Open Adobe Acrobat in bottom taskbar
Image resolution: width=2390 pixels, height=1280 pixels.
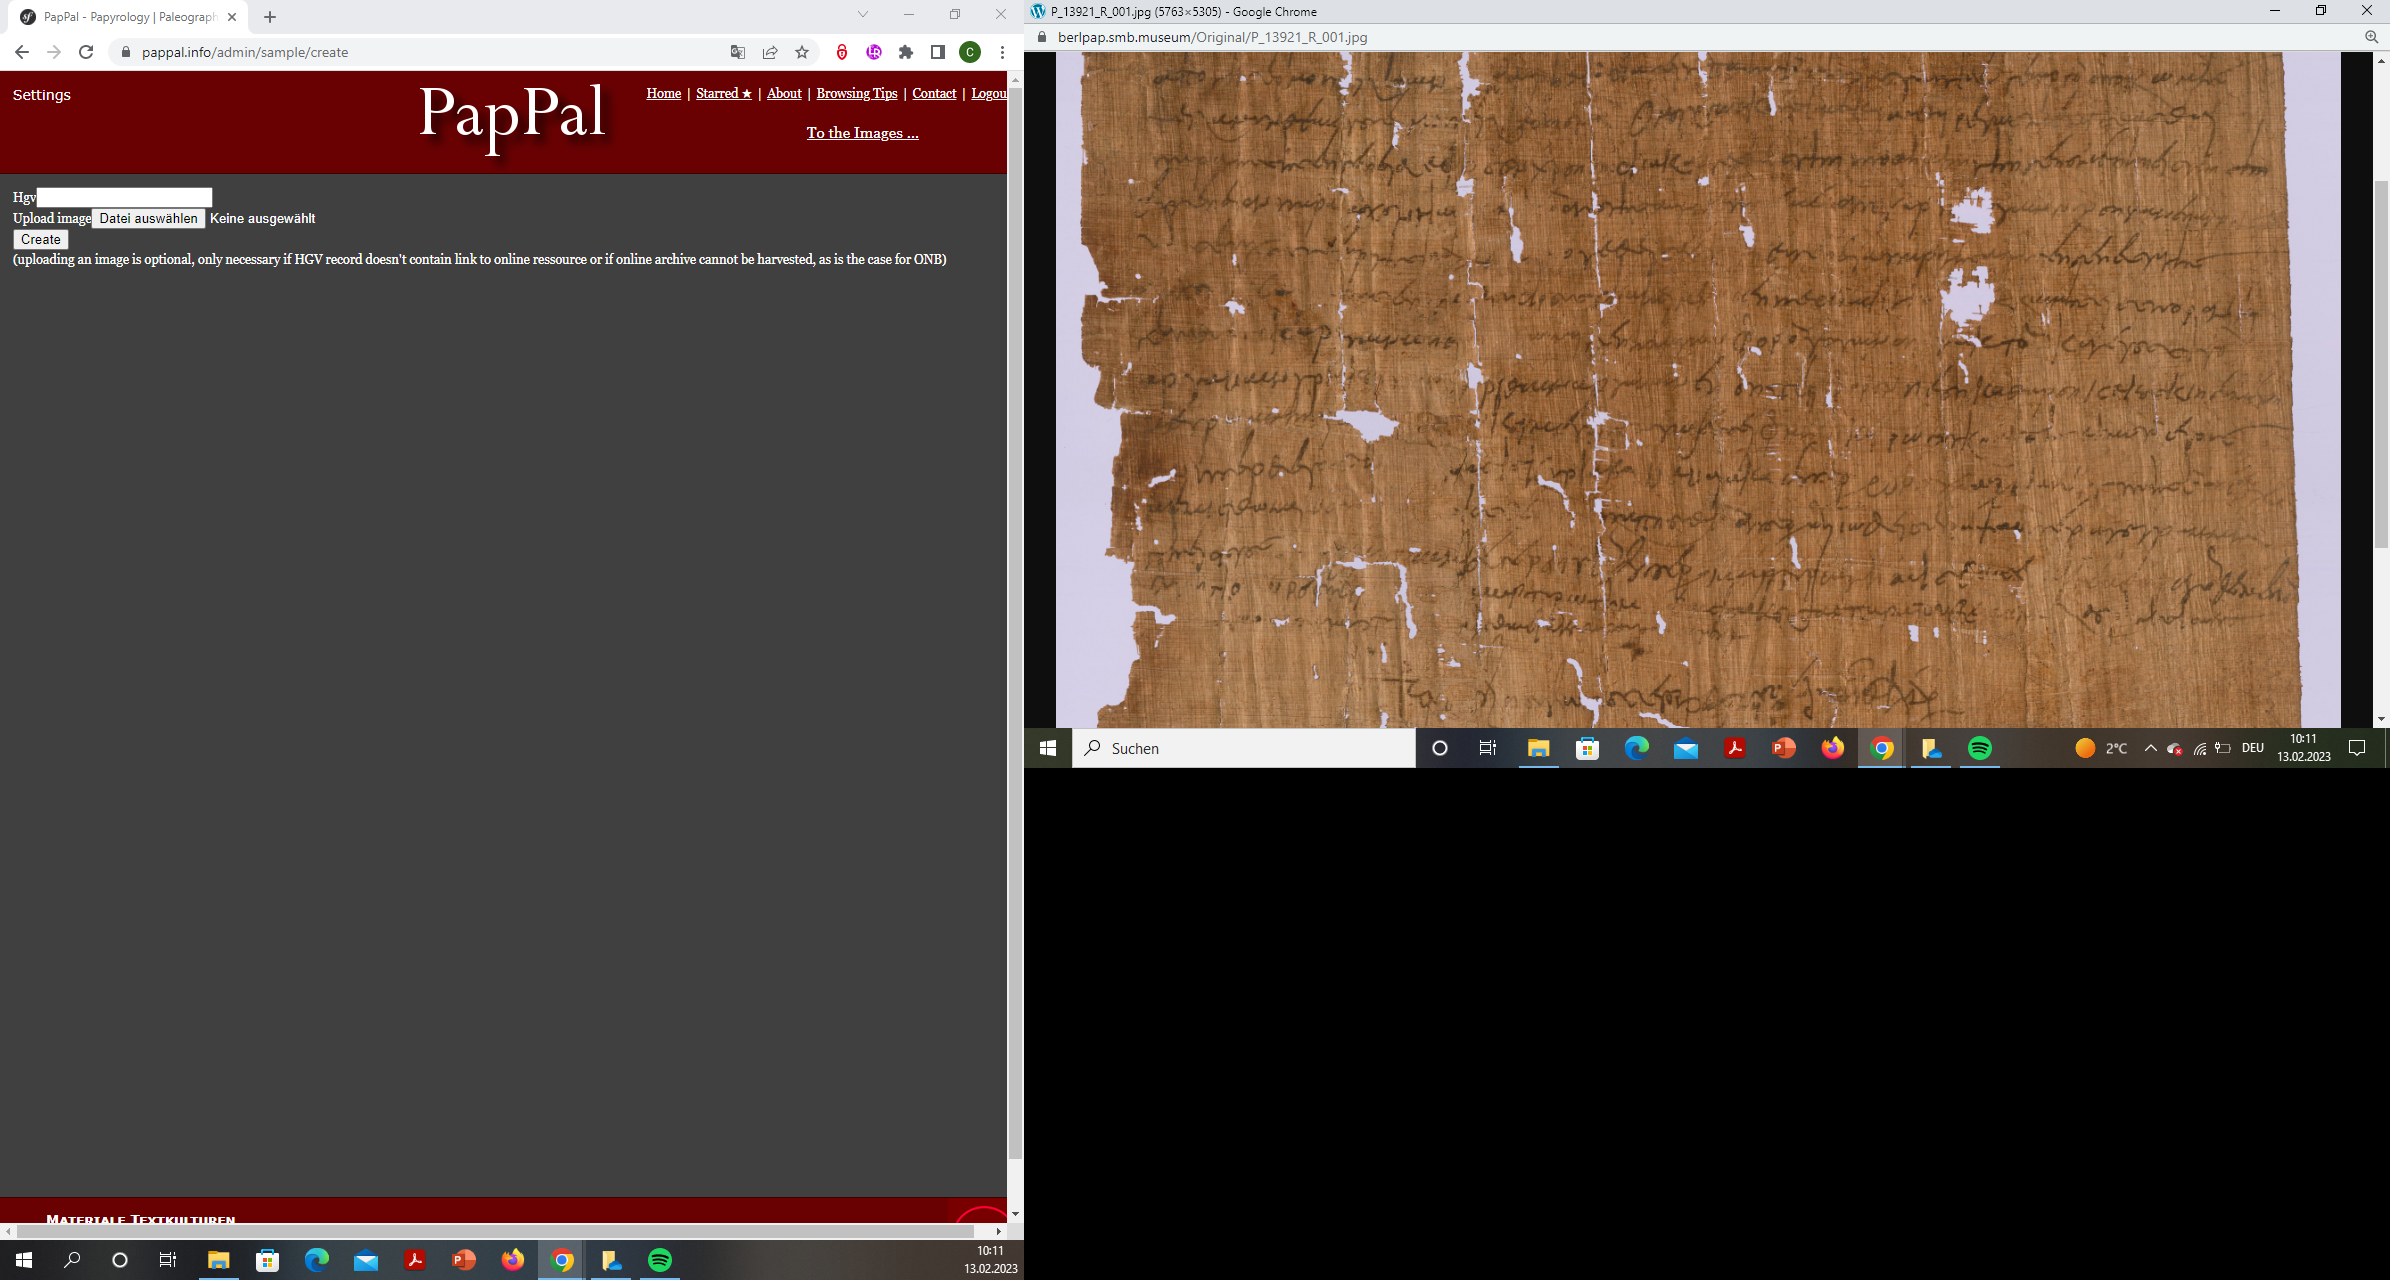[x=414, y=1260]
